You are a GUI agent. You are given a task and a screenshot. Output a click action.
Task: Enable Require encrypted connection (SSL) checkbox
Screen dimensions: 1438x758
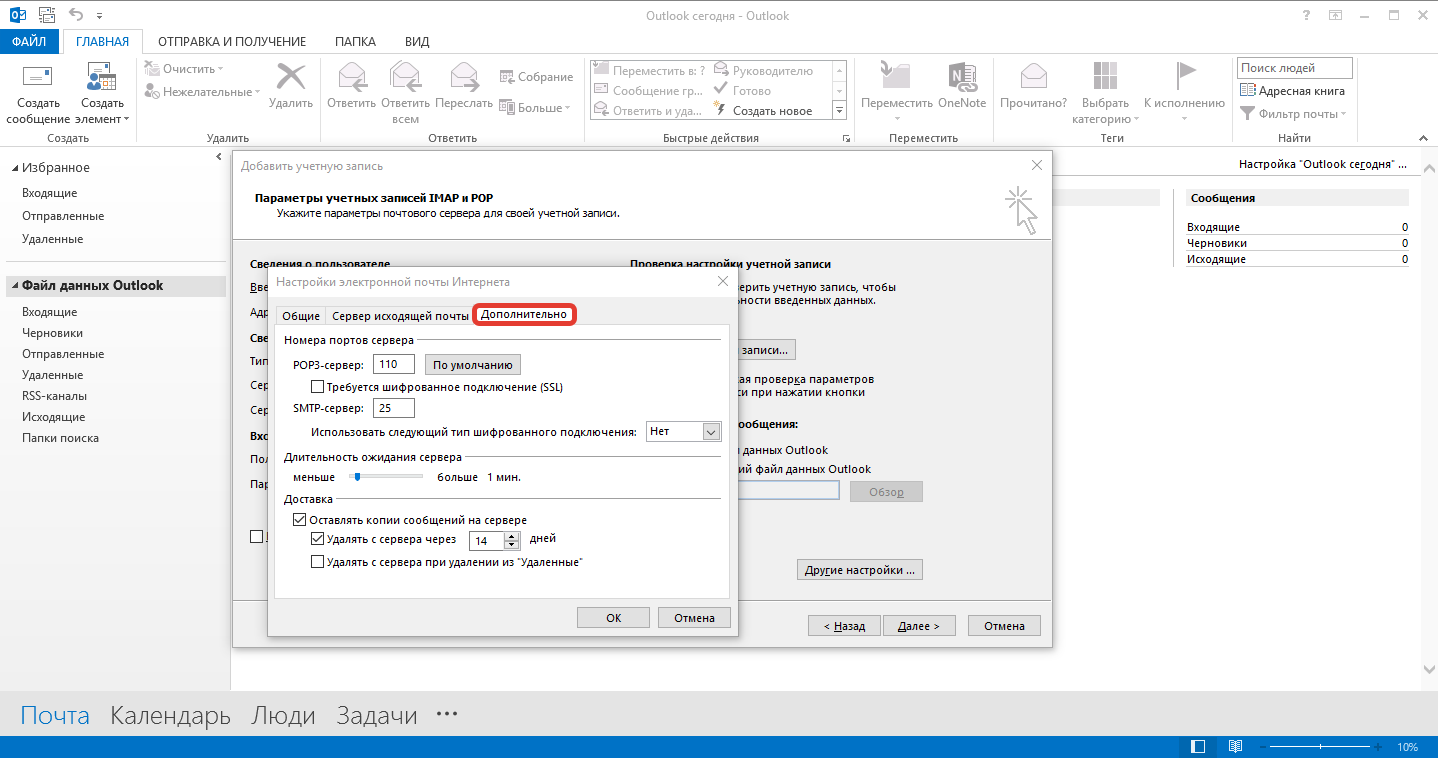tap(318, 387)
